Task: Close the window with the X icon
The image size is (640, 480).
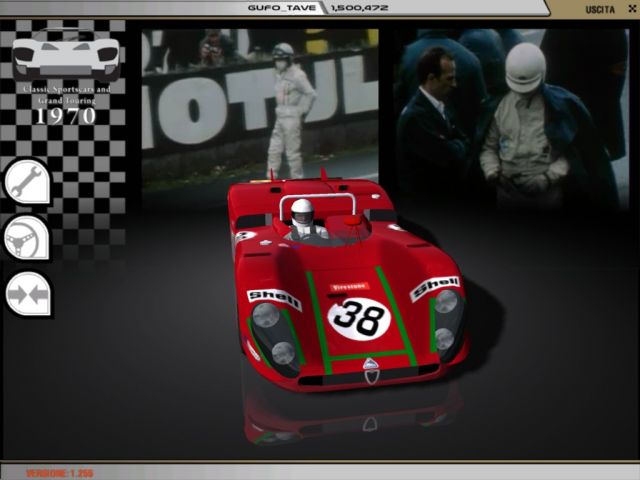Action: coord(632,9)
